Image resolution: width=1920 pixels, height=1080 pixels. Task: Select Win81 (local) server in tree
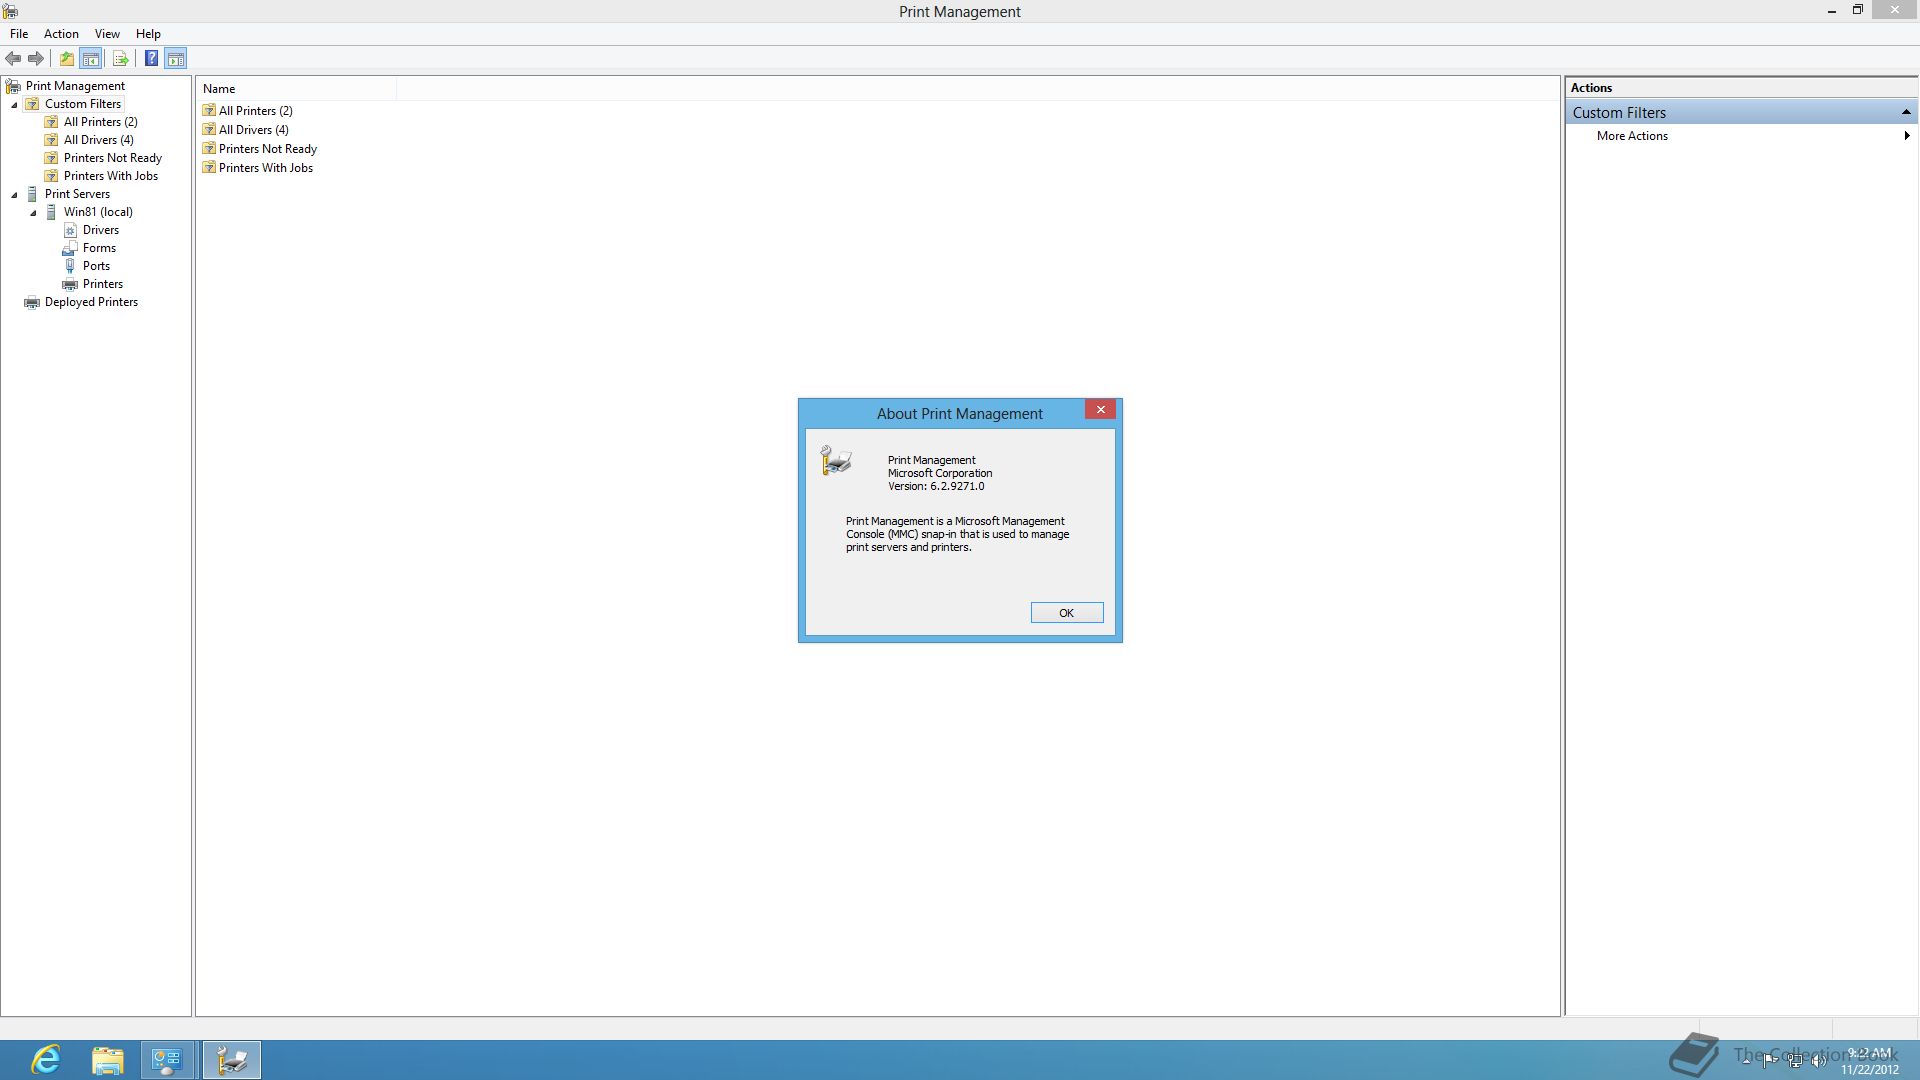[x=98, y=212]
